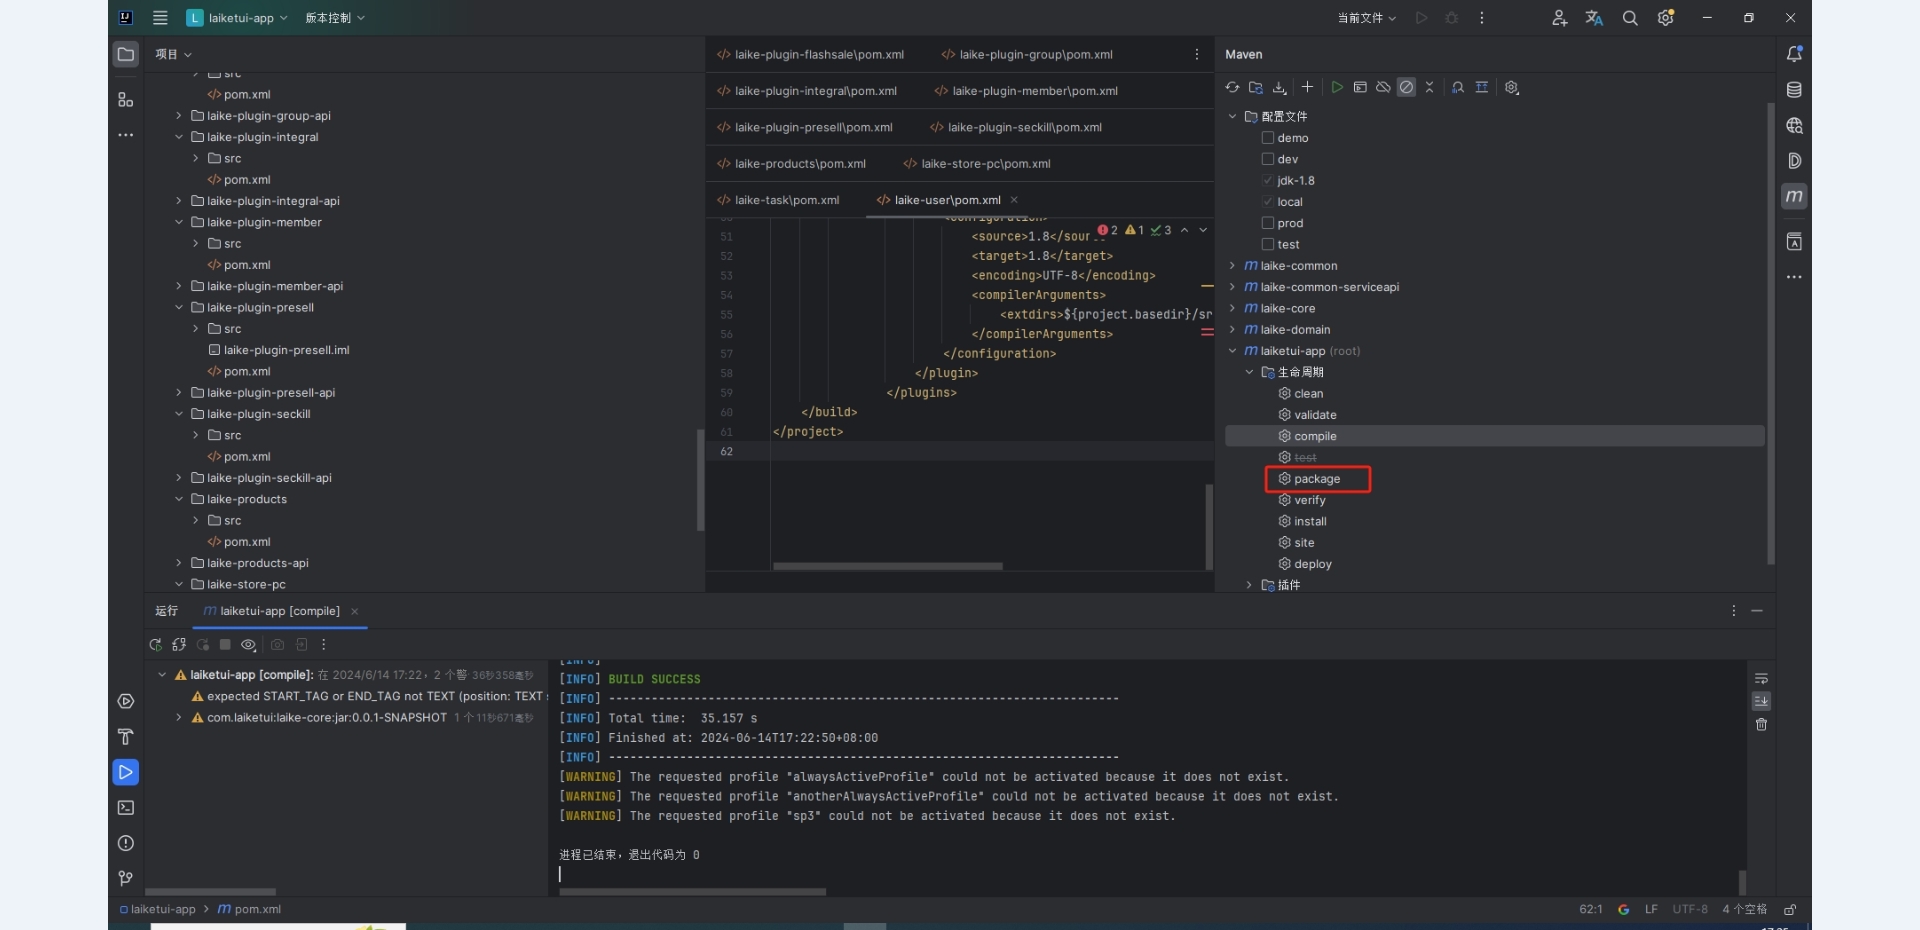The image size is (1920, 930).
Task: Open the Database tool window icon
Action: (1794, 90)
